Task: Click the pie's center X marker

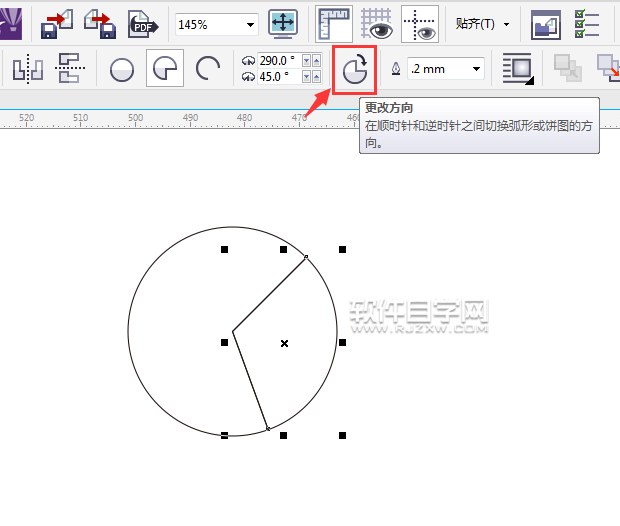Action: 285,343
